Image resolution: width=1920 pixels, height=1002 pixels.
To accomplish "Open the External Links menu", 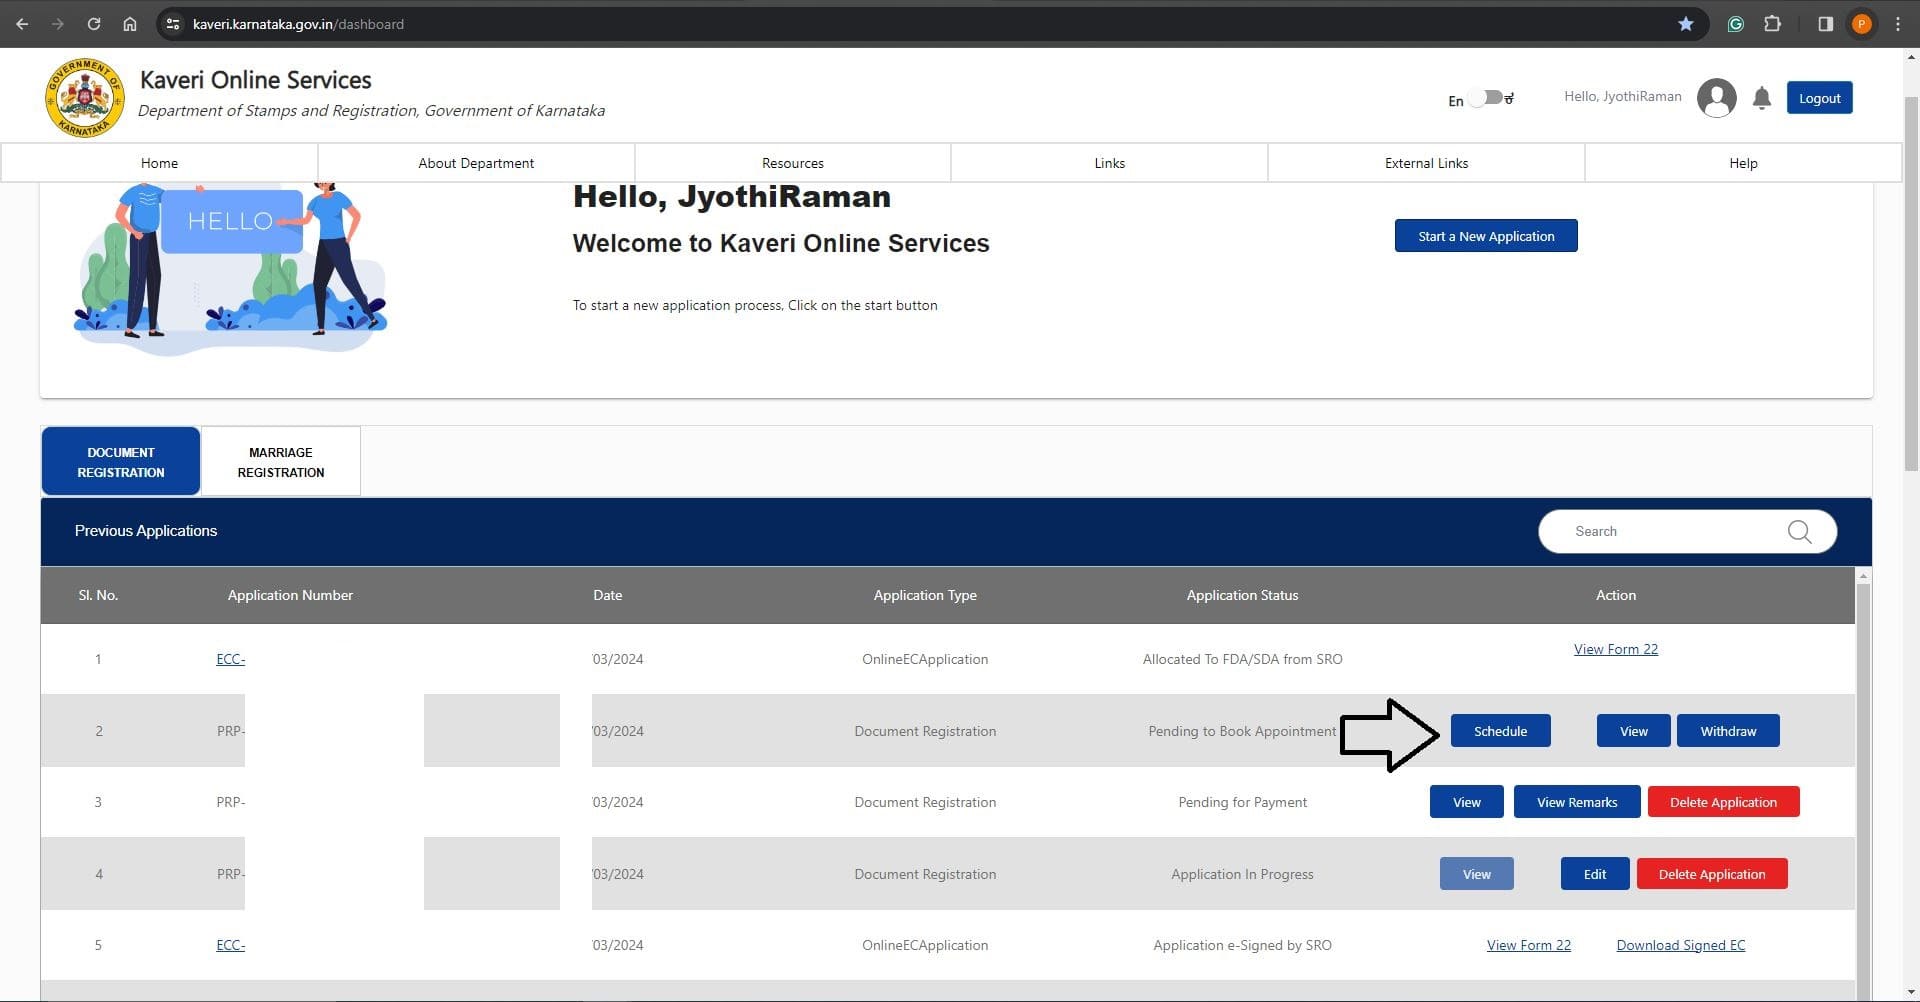I will [x=1426, y=163].
